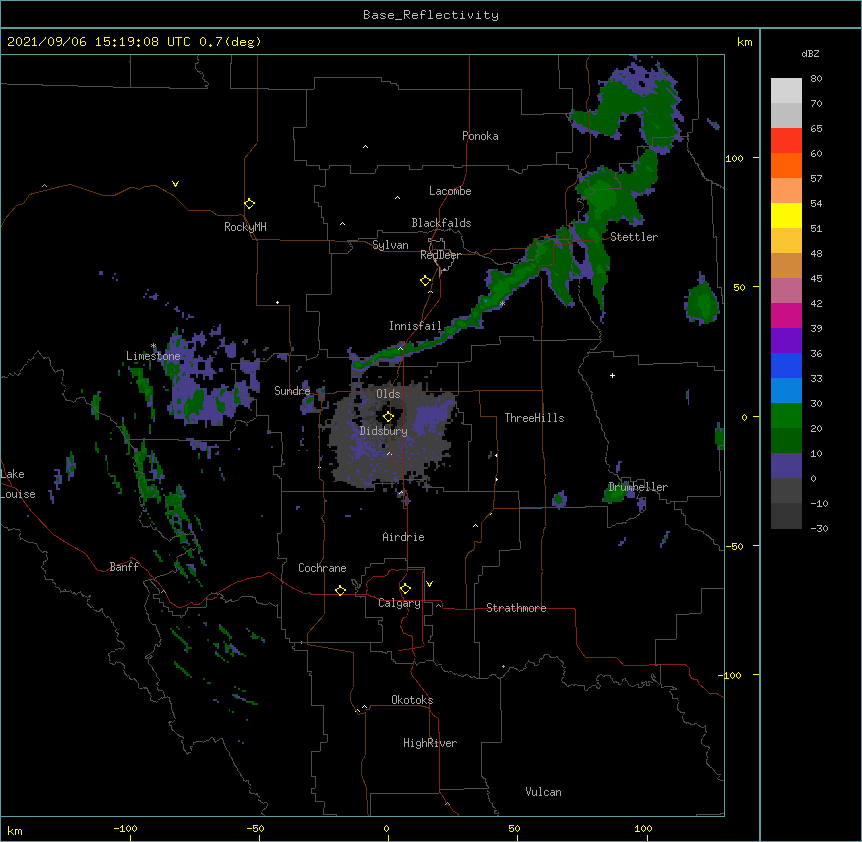The height and width of the screenshot is (842, 862).
Task: Click the Innisfail town label
Action: pyautogui.click(x=415, y=326)
